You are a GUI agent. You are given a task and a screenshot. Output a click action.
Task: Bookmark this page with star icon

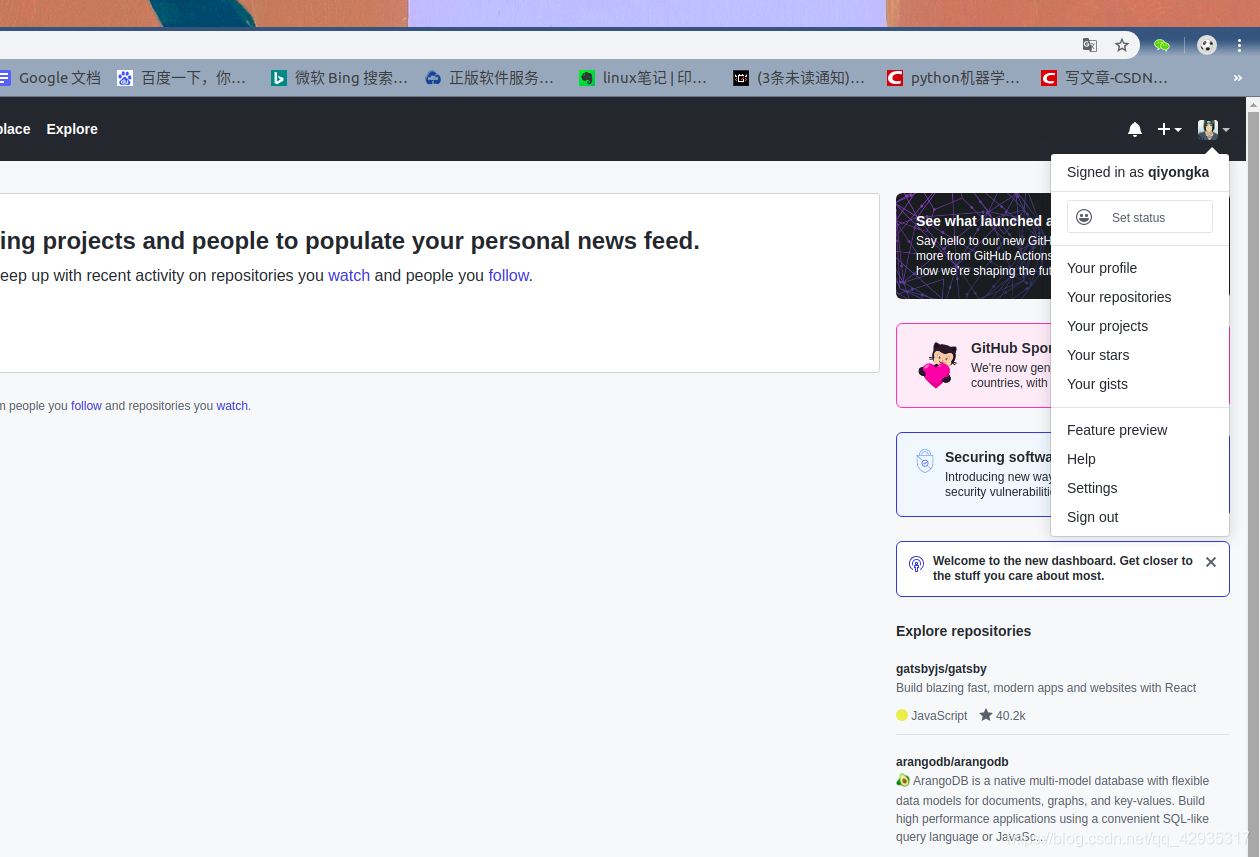coord(1122,45)
